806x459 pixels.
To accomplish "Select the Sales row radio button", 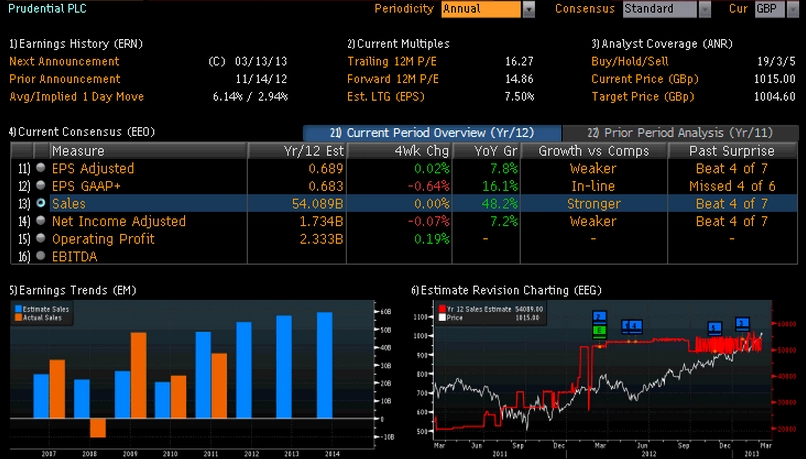I will pyautogui.click(x=41, y=204).
